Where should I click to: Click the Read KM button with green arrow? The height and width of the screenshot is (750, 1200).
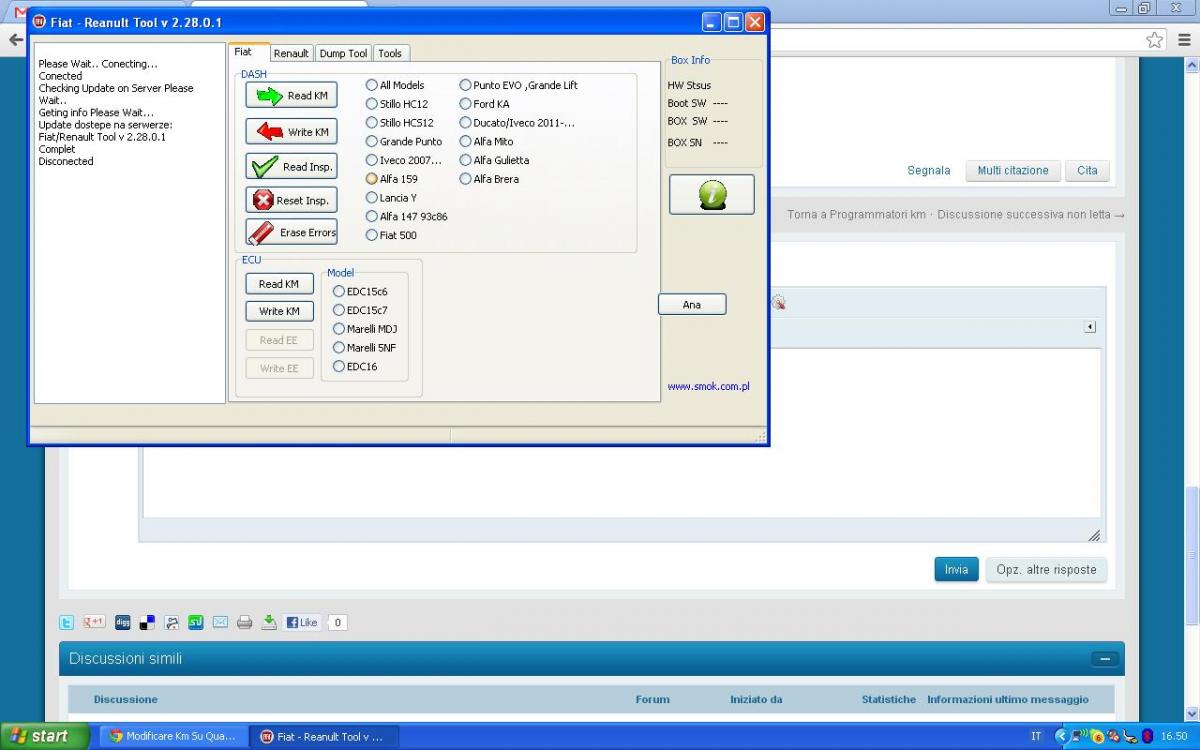click(x=291, y=95)
